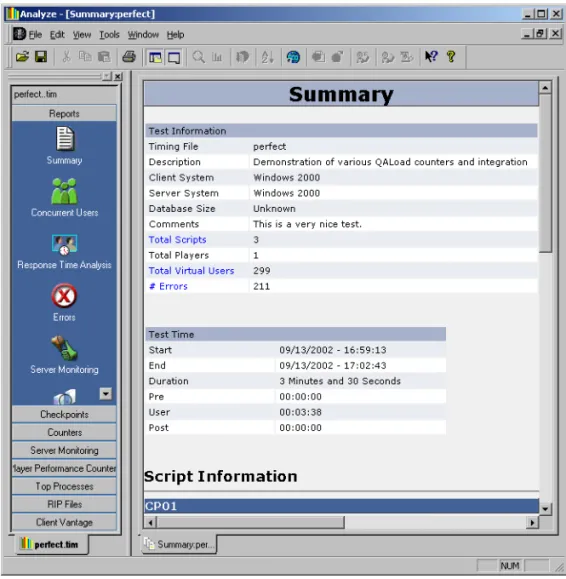This screenshot has height=579, width=566.
Task: Expand the Top Processes group
Action: pyautogui.click(x=64, y=486)
